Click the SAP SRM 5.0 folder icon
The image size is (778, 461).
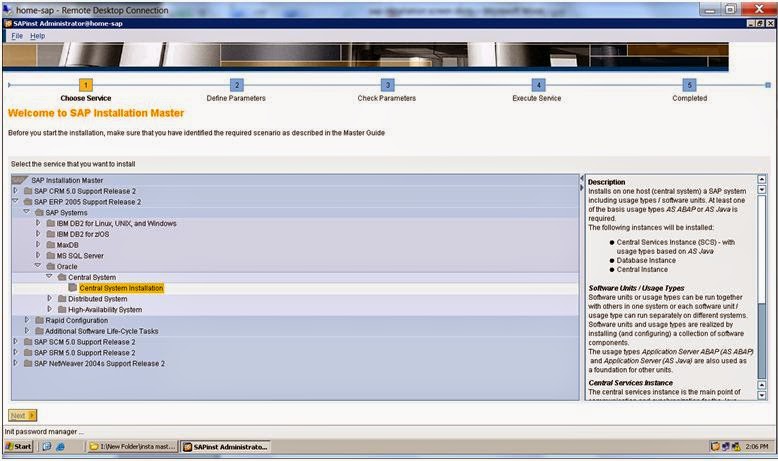click(28, 353)
